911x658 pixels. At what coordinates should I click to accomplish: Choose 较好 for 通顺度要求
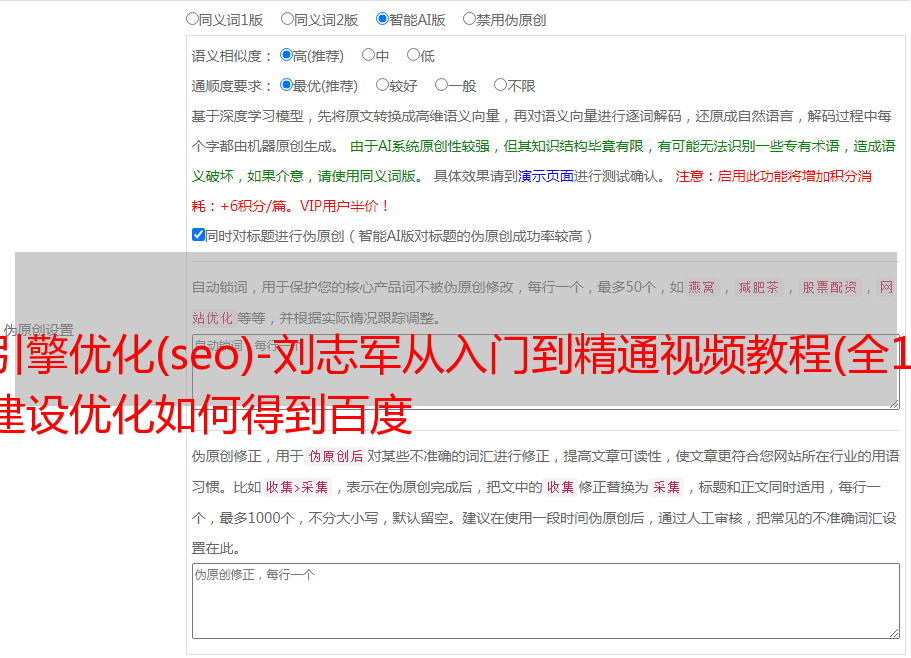(382, 85)
